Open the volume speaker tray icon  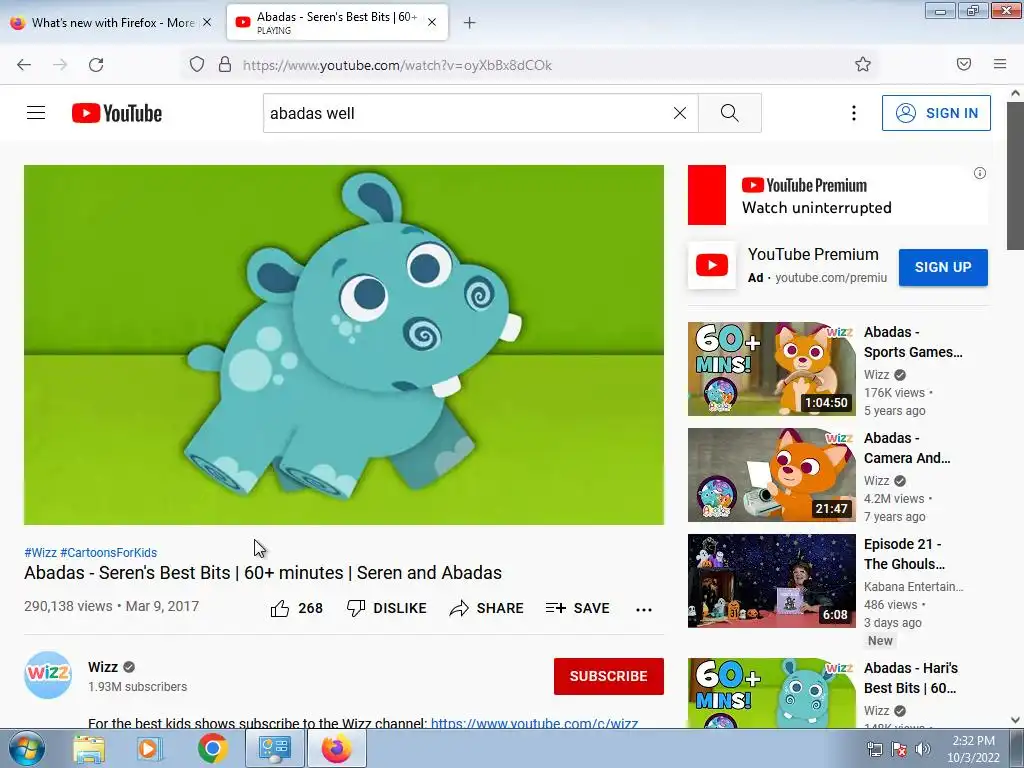923,750
